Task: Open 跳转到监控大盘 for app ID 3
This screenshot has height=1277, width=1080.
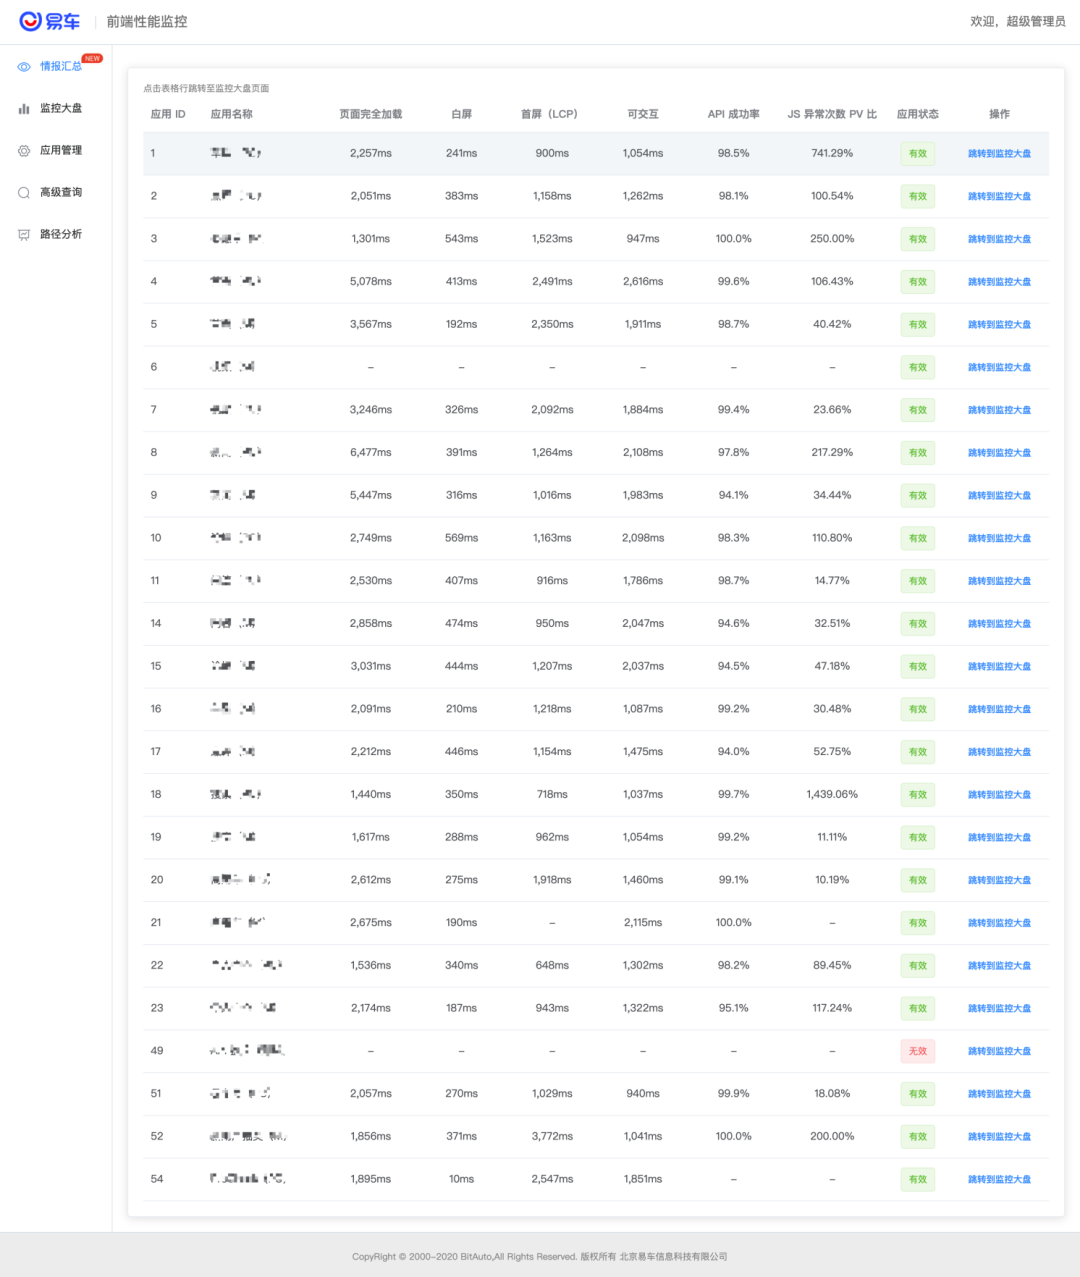Action: tap(999, 239)
